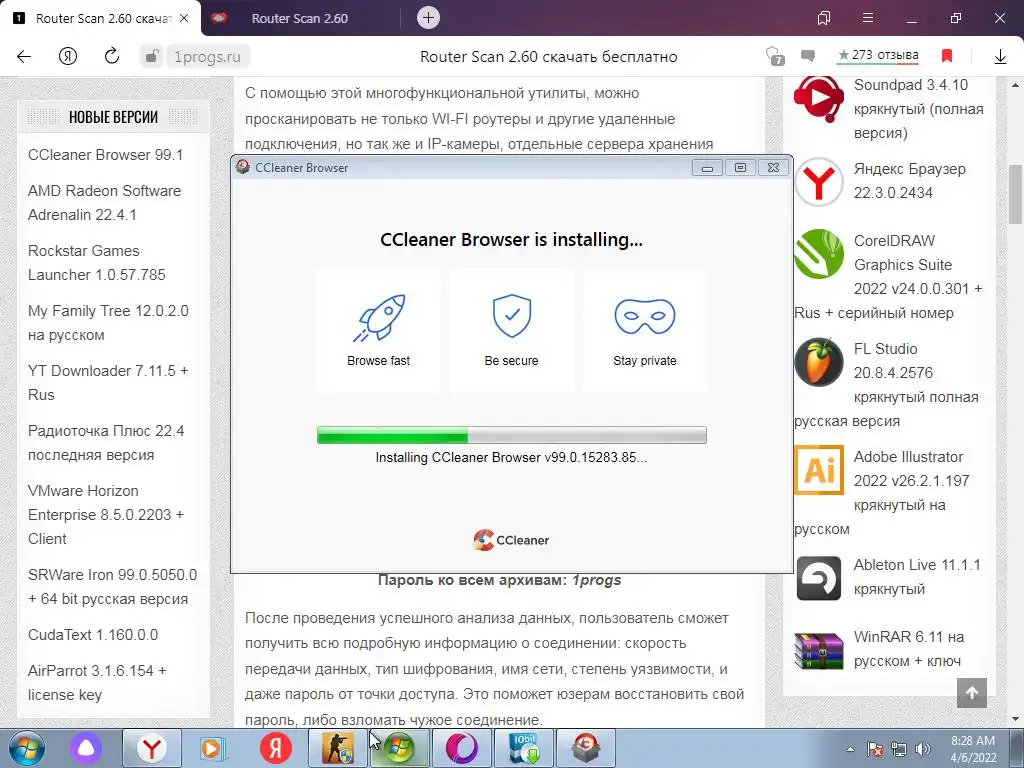The width and height of the screenshot is (1024, 768).
Task: Open CCleaner Browser 99.1 link
Action: click(106, 155)
